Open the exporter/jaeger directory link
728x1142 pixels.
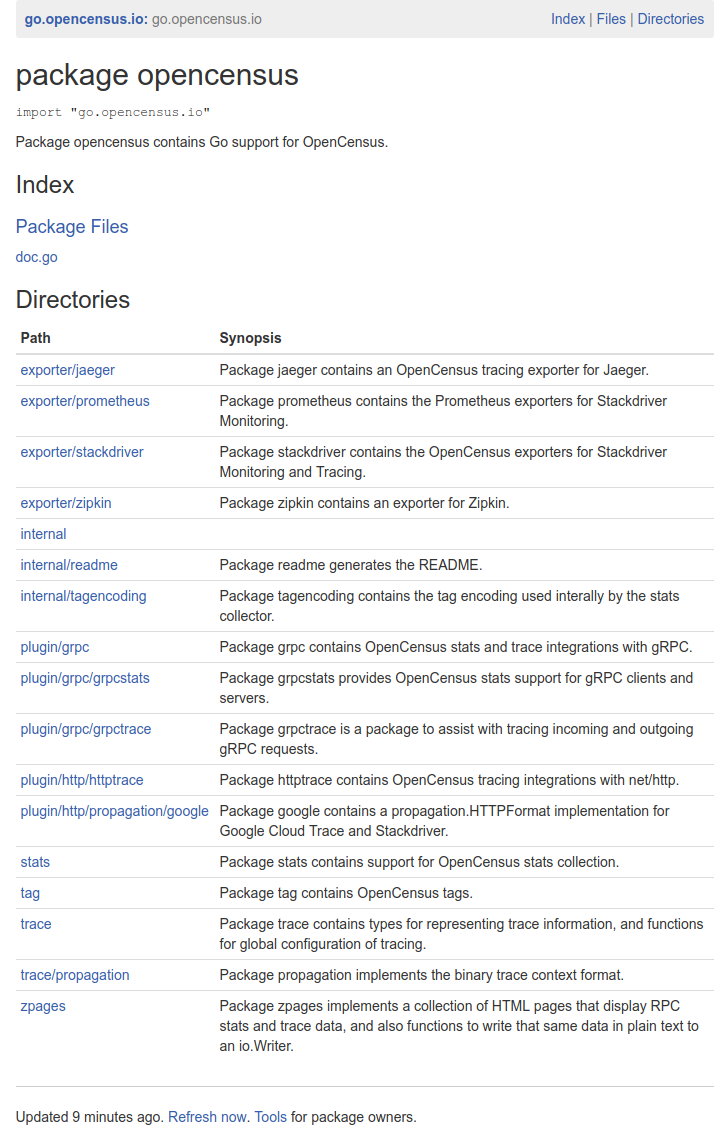tap(67, 370)
